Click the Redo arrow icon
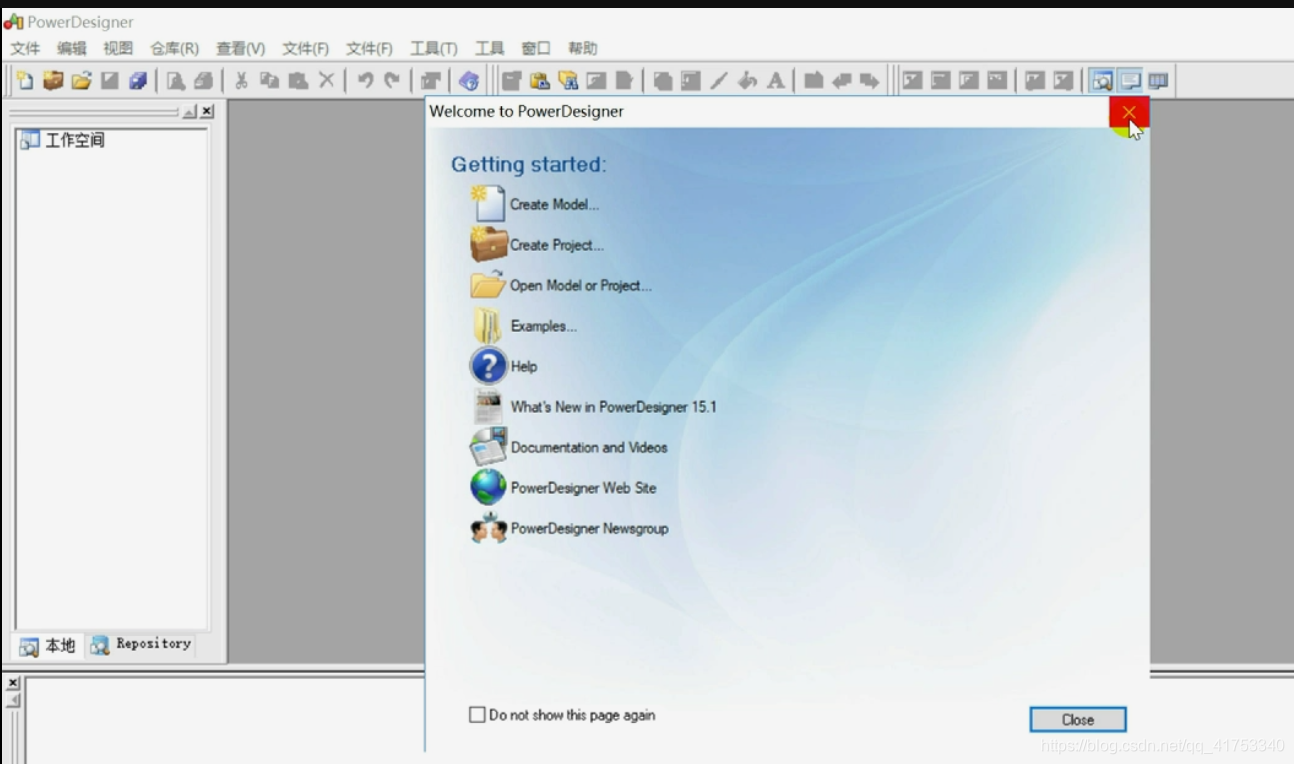 [x=392, y=81]
